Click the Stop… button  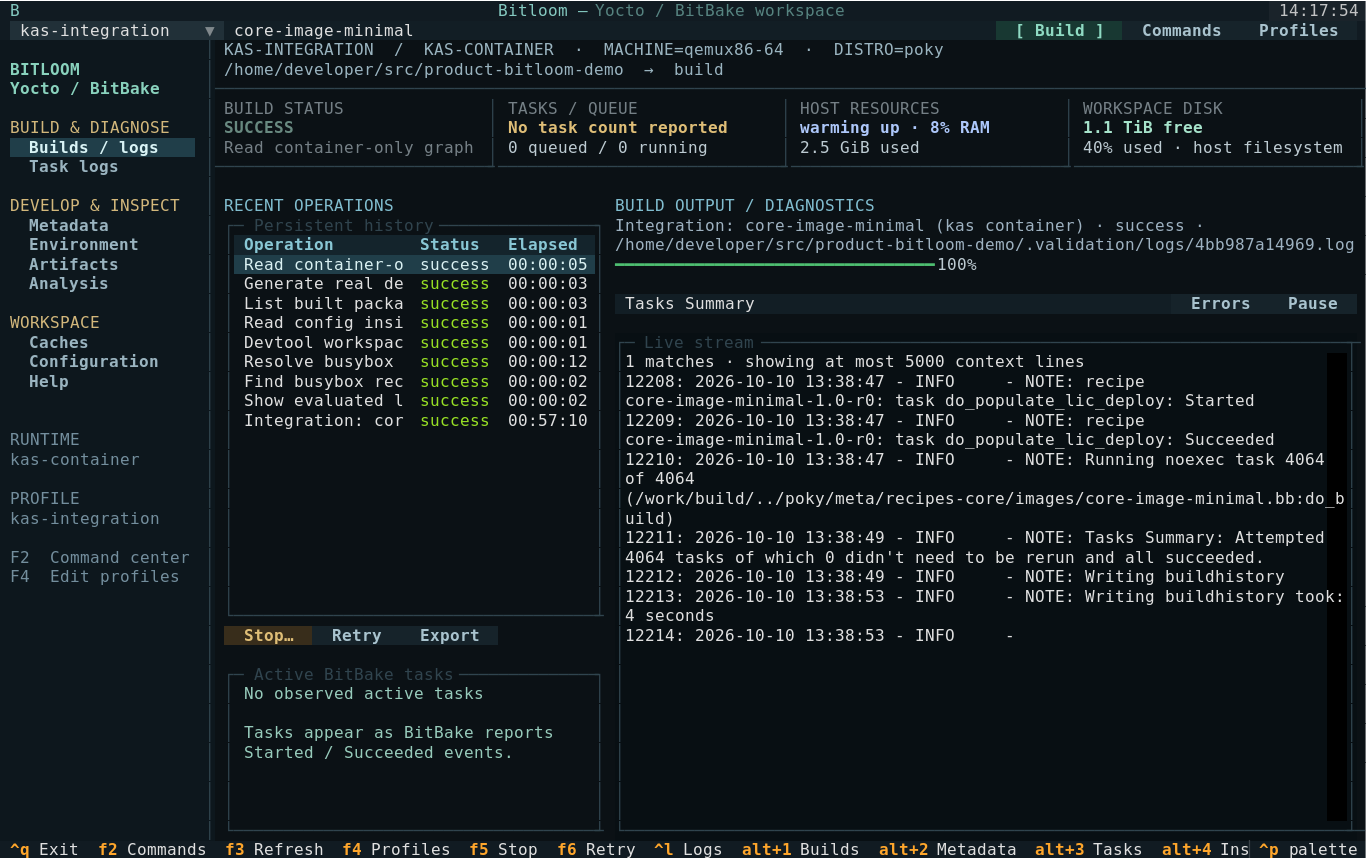pos(268,636)
